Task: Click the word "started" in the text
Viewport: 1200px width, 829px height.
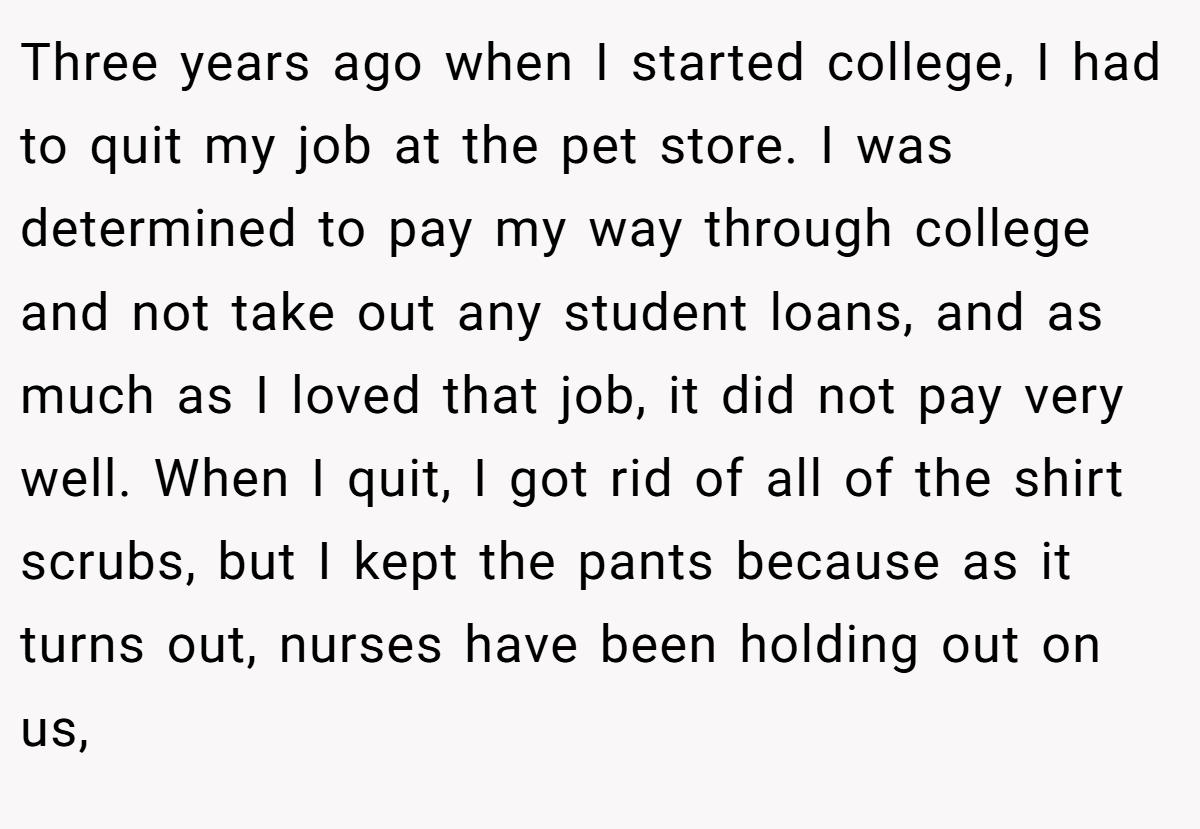Action: pos(717,63)
